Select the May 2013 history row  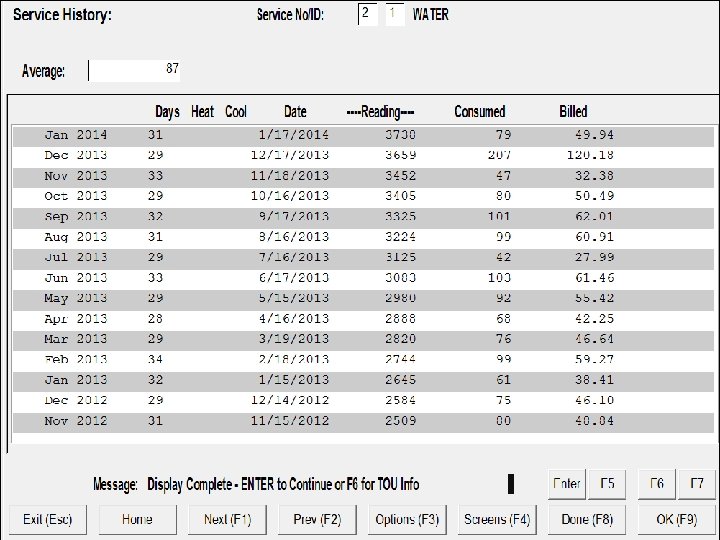coord(363,299)
